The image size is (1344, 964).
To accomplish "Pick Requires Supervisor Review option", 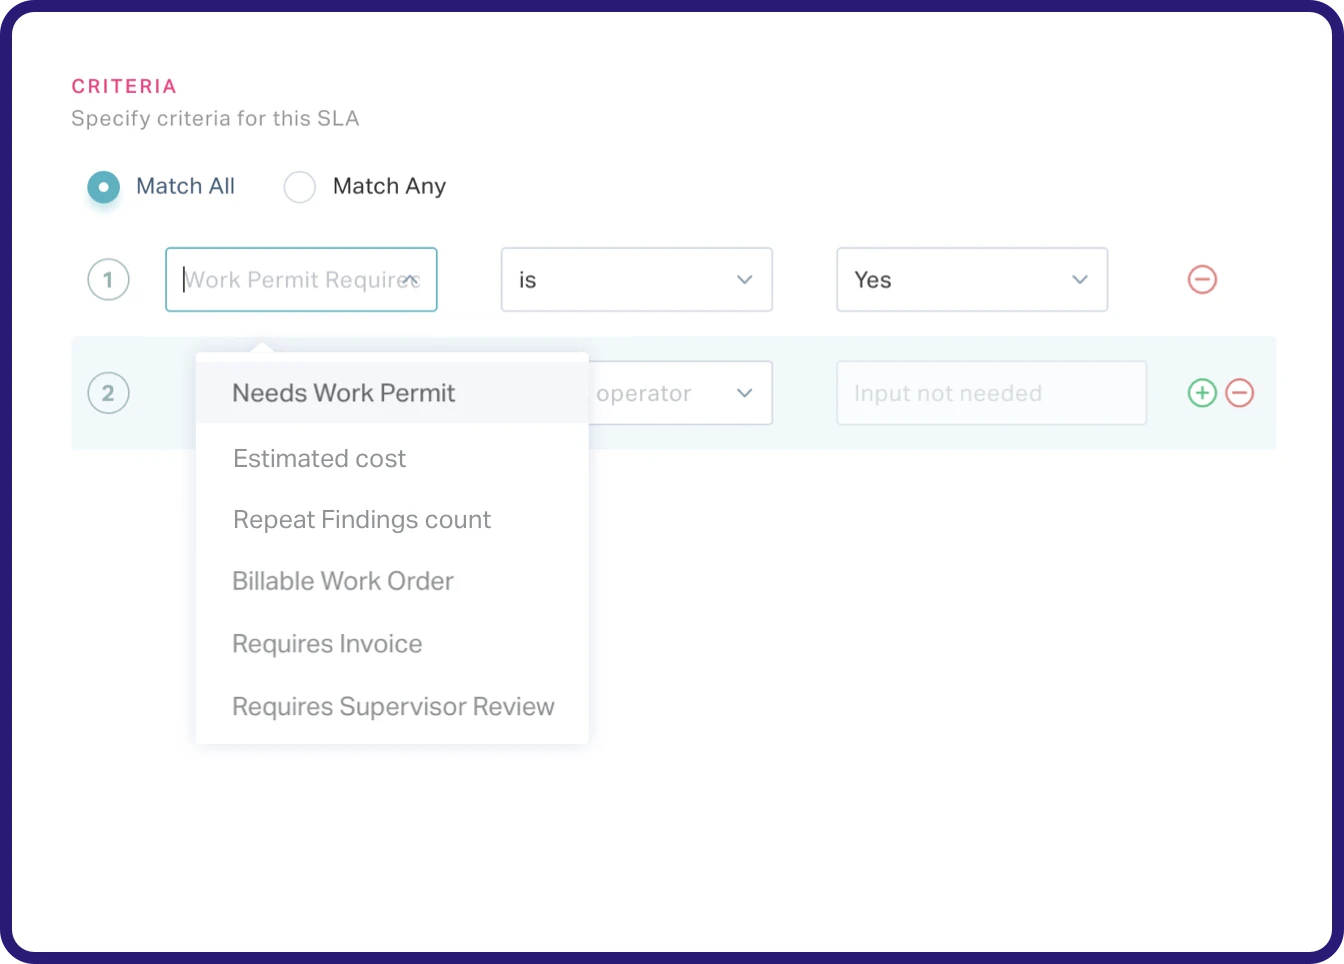I will point(393,707).
